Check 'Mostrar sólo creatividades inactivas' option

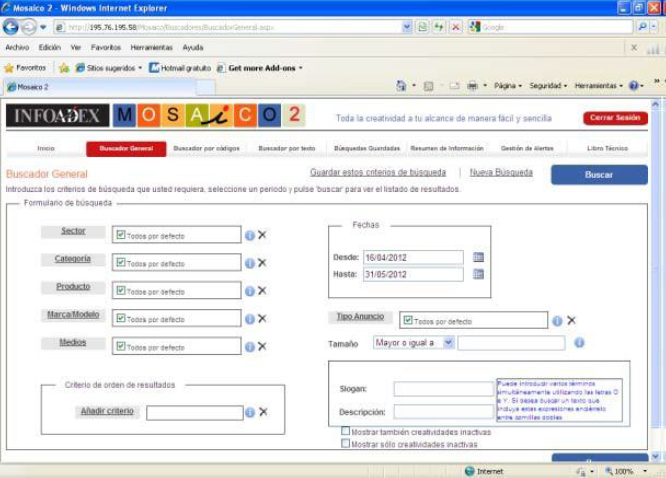click(345, 444)
